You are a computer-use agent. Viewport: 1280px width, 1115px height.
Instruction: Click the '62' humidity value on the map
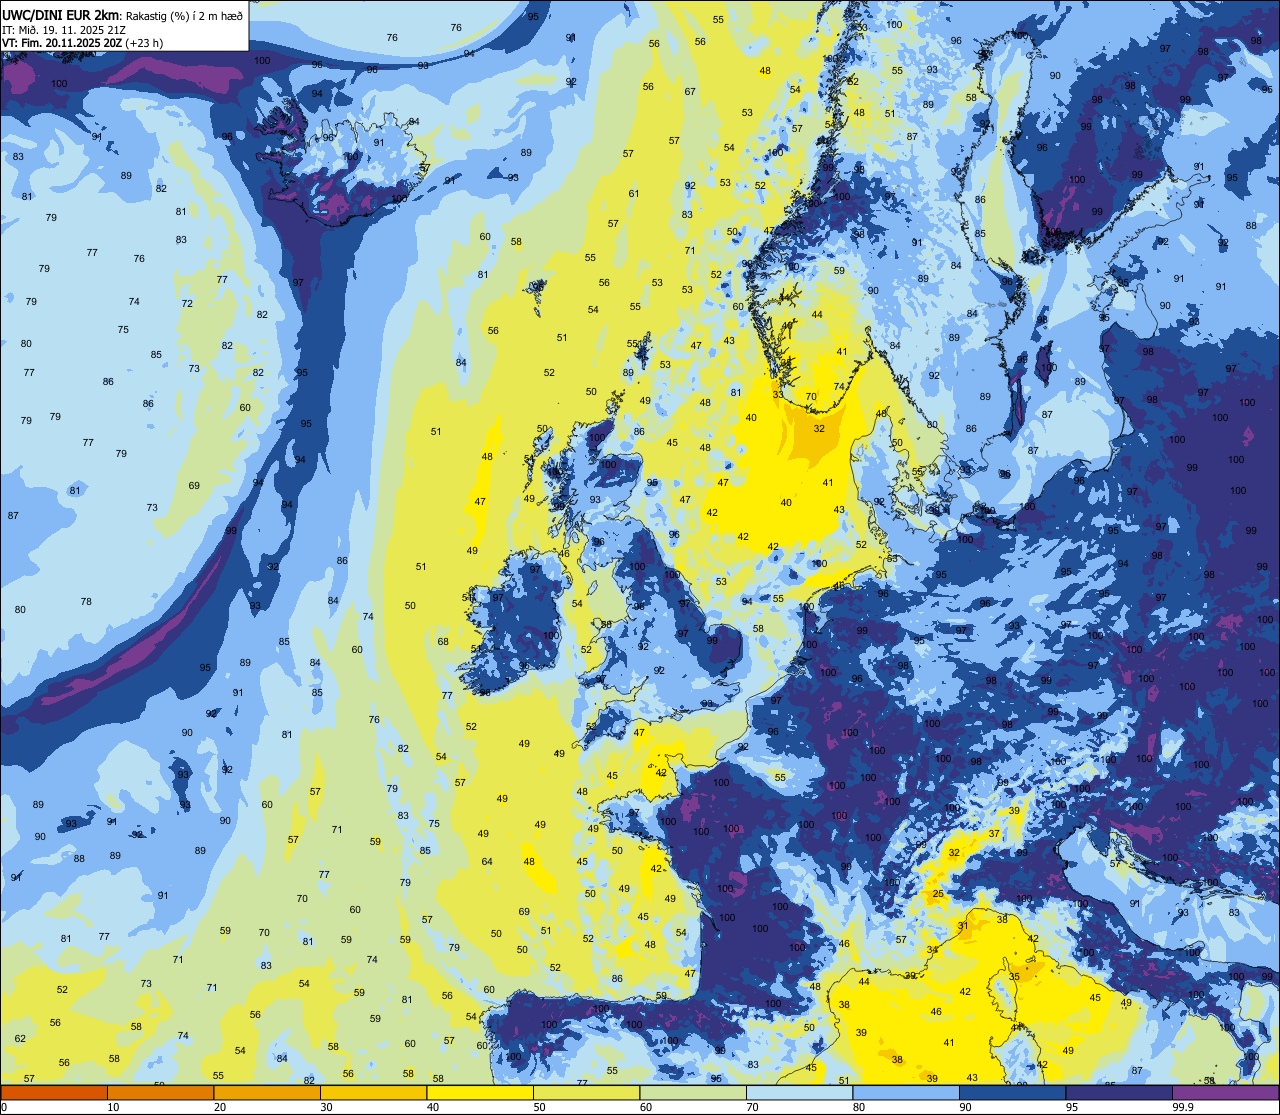point(20,1039)
